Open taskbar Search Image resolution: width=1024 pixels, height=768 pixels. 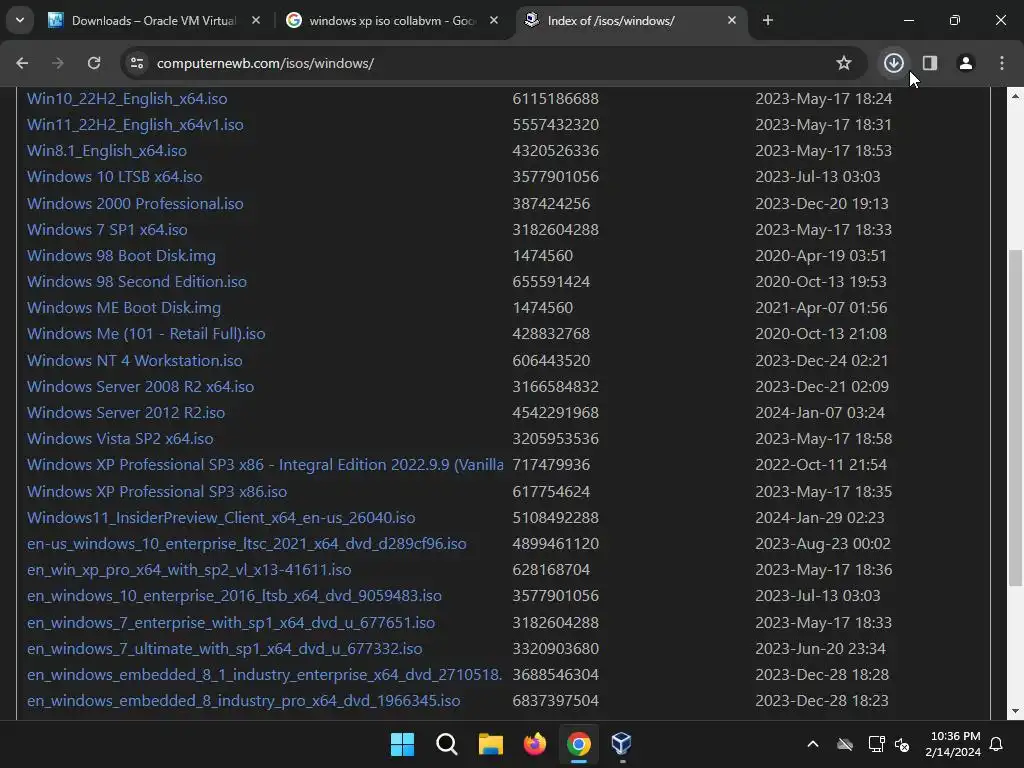click(x=447, y=743)
